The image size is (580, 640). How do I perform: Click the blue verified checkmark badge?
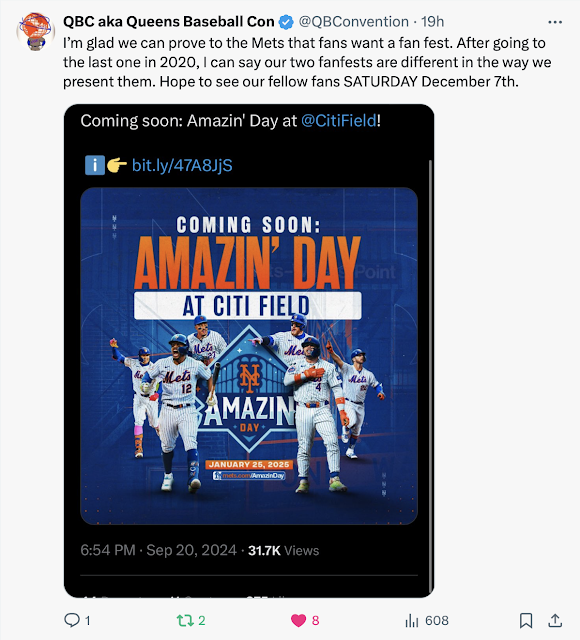[286, 22]
